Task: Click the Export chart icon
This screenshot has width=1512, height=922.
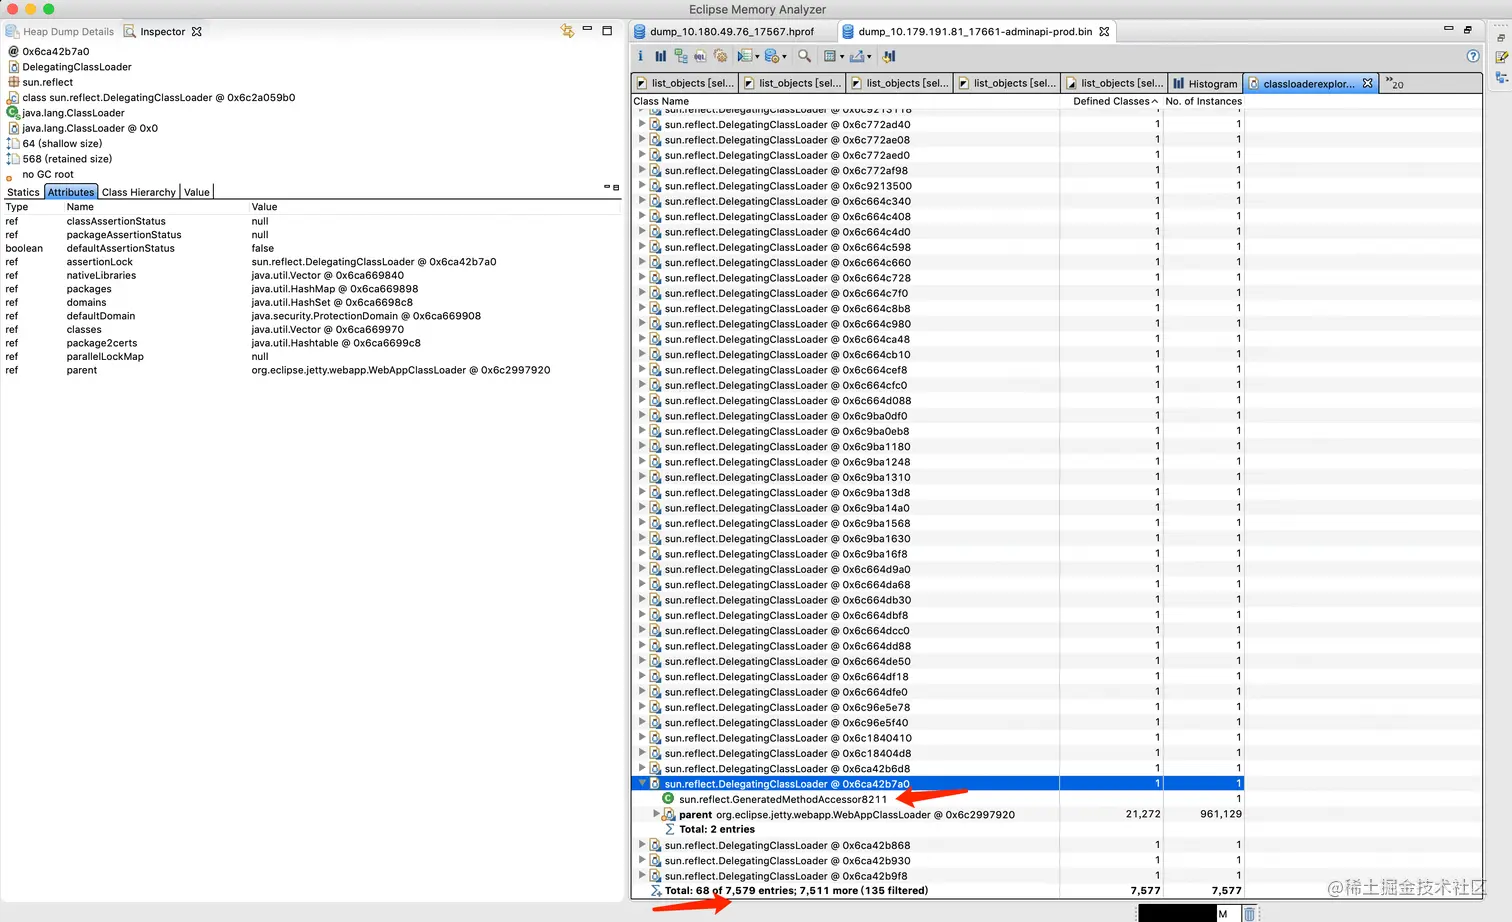Action: click(x=857, y=56)
